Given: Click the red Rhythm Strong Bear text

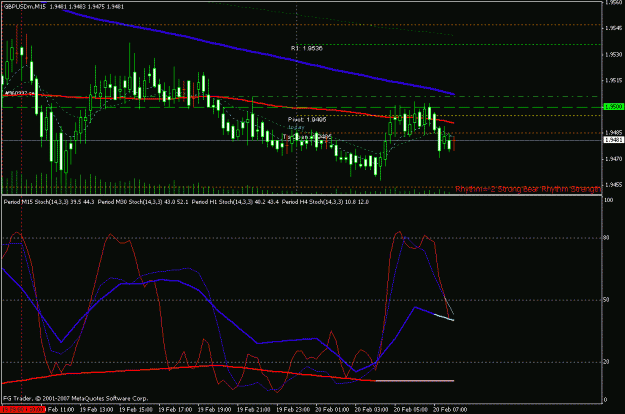Looking at the screenshot, I should pos(528,189).
